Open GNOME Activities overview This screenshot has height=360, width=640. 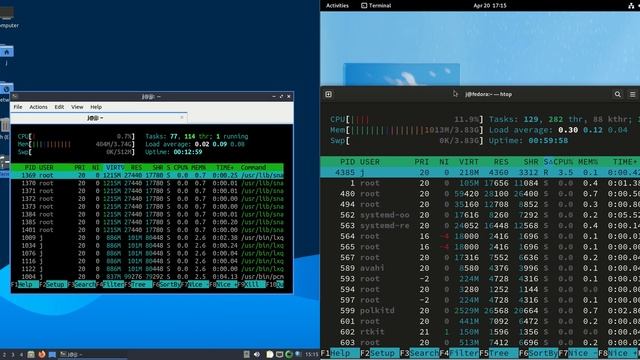pos(337,5)
